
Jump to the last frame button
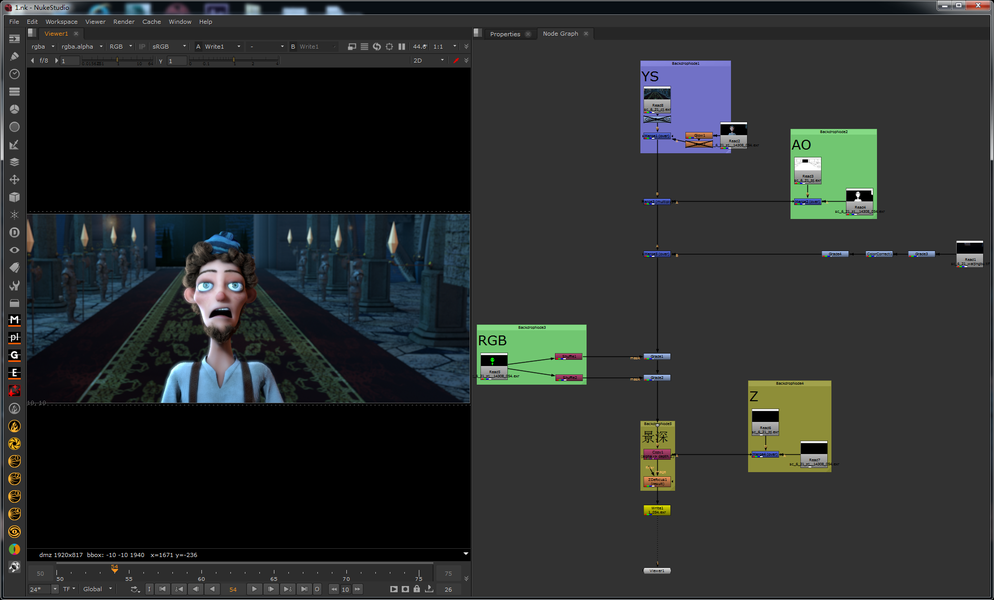[x=304, y=589]
